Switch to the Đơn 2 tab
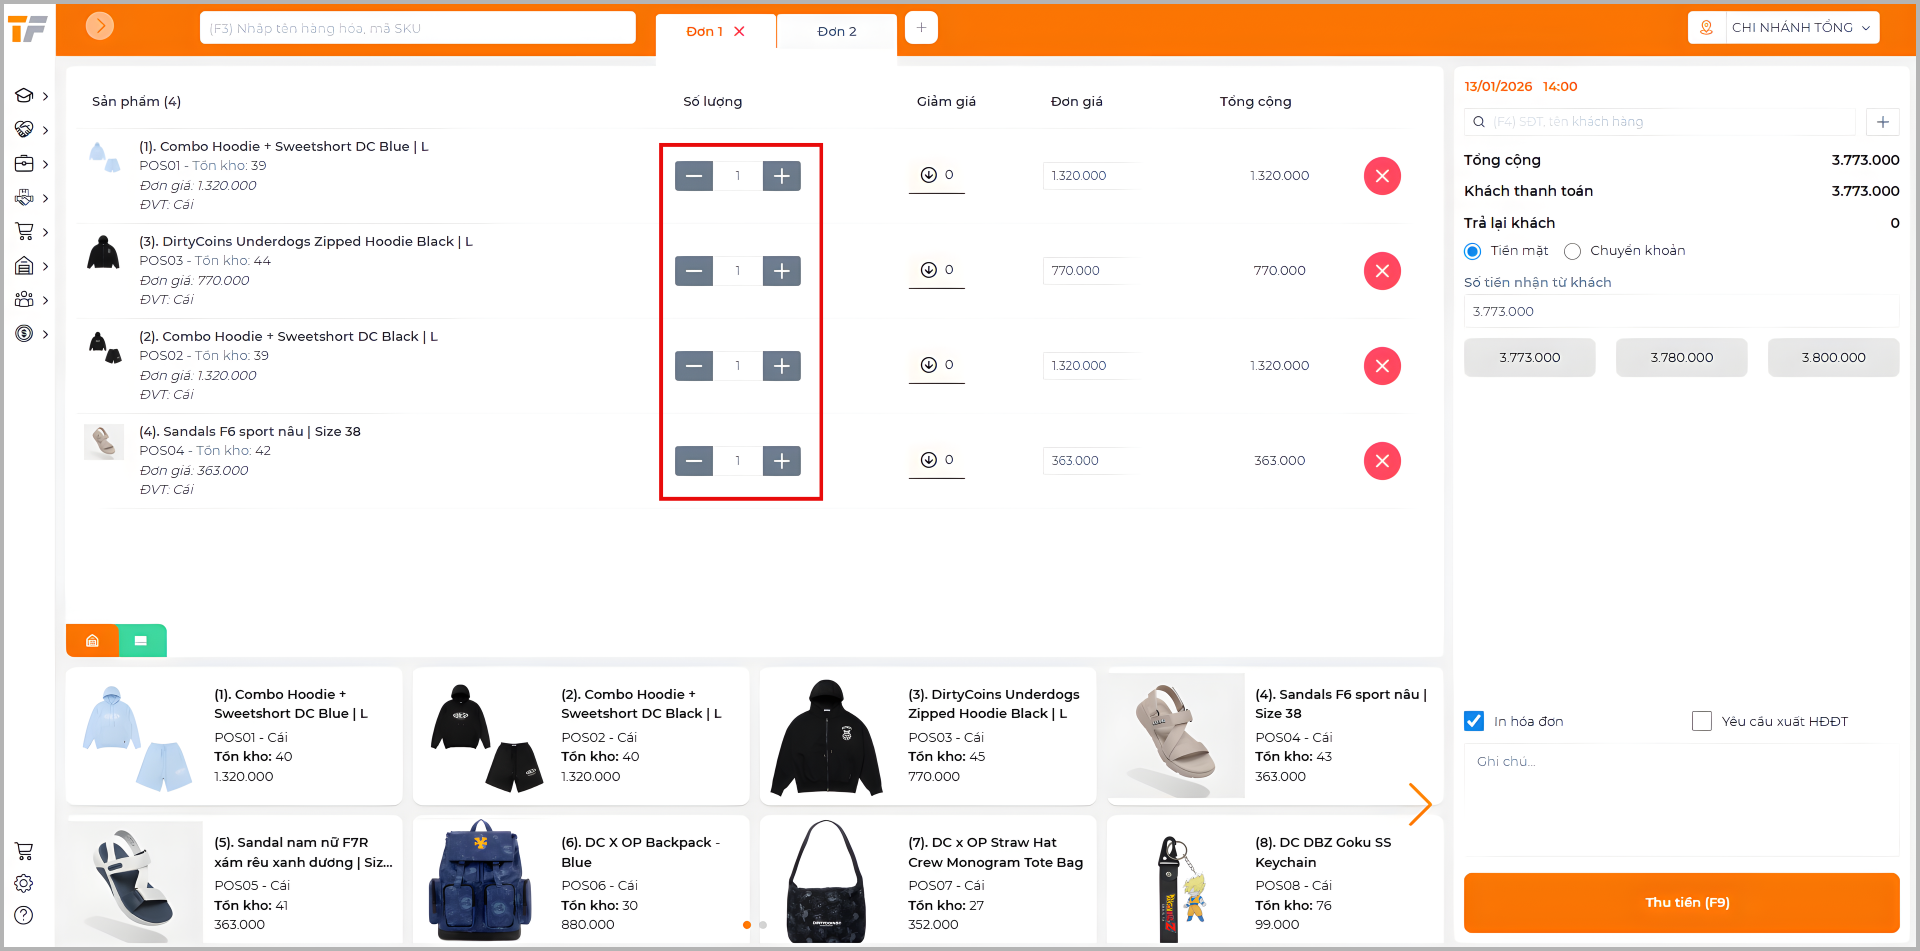Screen dimensions: 1920x951 (x=836, y=31)
